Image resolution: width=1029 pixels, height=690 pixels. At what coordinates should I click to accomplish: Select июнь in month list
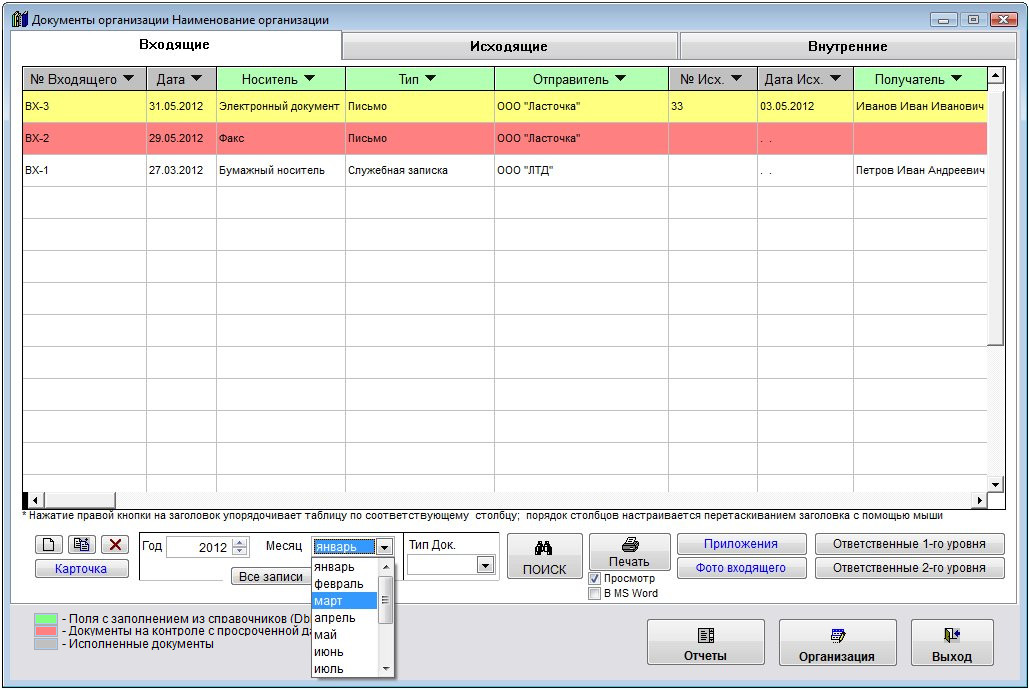click(345, 652)
